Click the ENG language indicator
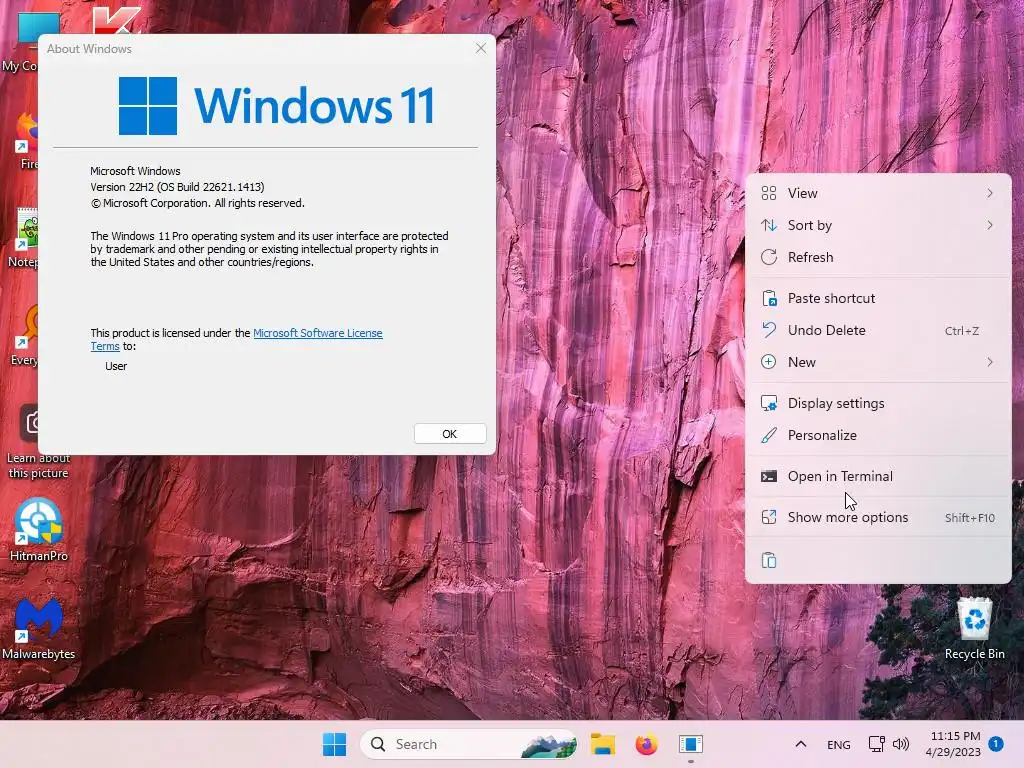Screen dimensions: 1024x768 839,744
